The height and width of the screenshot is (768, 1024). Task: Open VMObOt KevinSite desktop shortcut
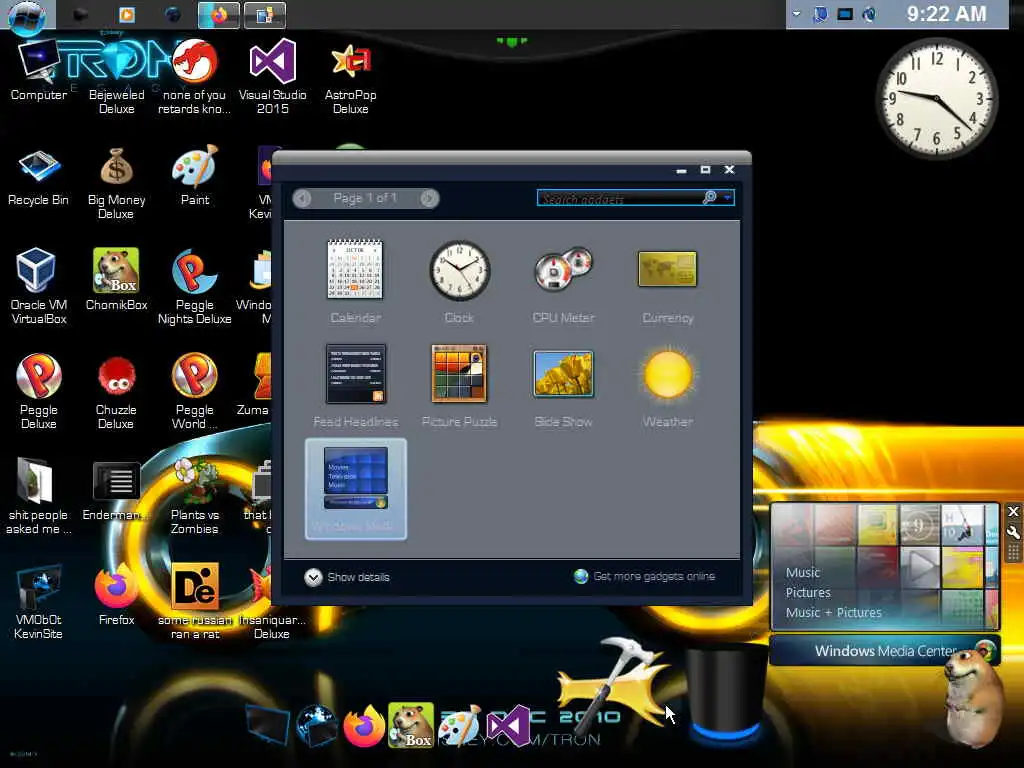[39, 602]
